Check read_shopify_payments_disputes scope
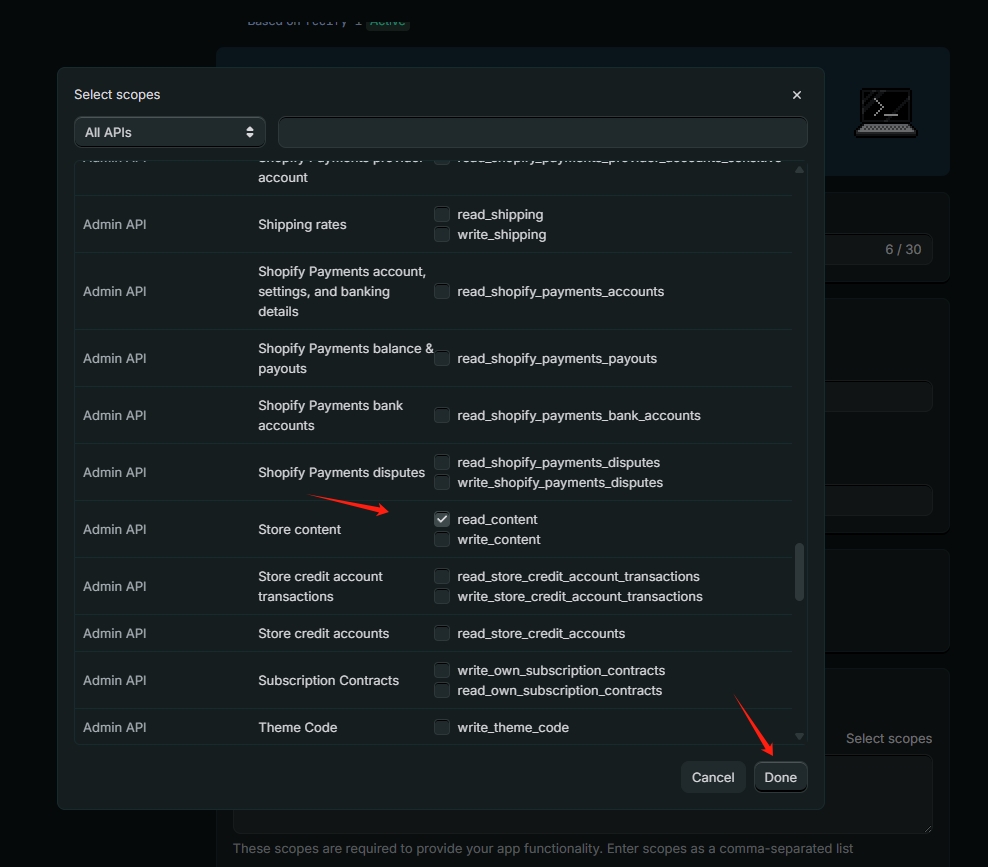 click(442, 462)
